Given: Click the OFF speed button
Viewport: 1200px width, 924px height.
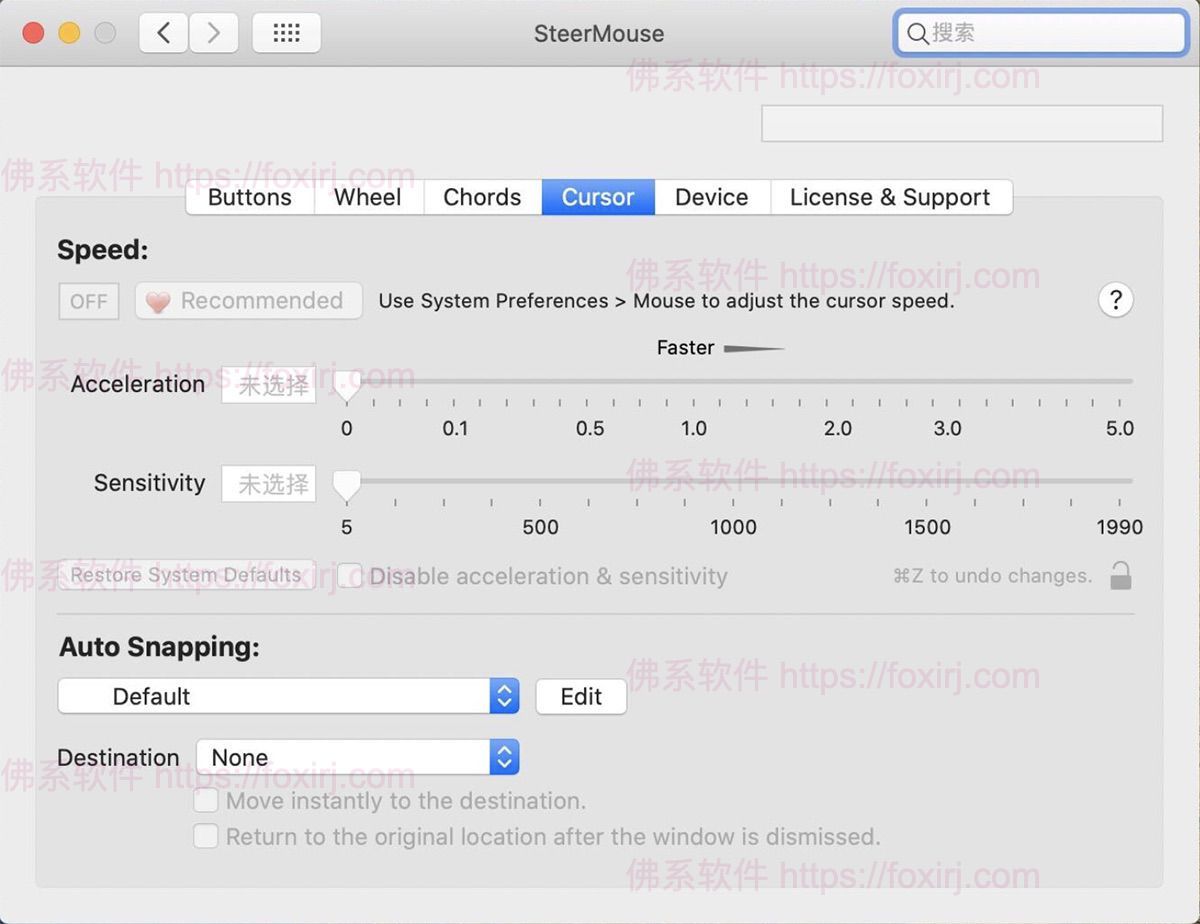Looking at the screenshot, I should (x=88, y=300).
